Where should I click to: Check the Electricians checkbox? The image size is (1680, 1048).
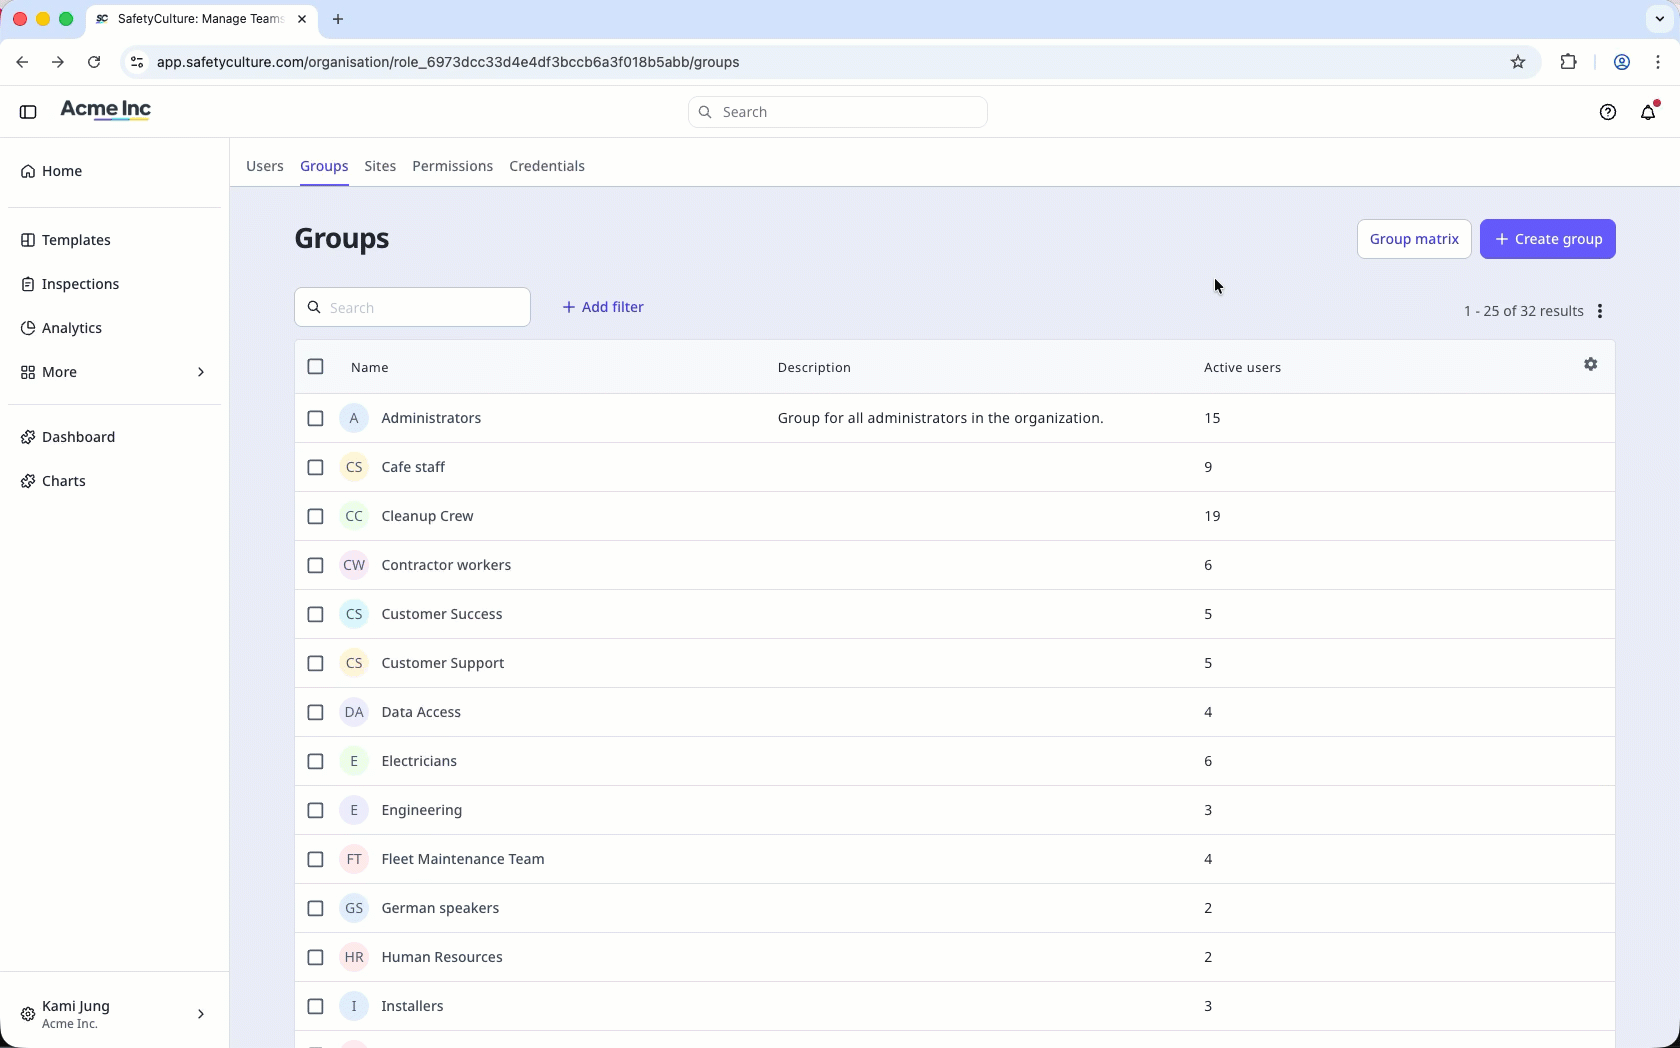[315, 761]
